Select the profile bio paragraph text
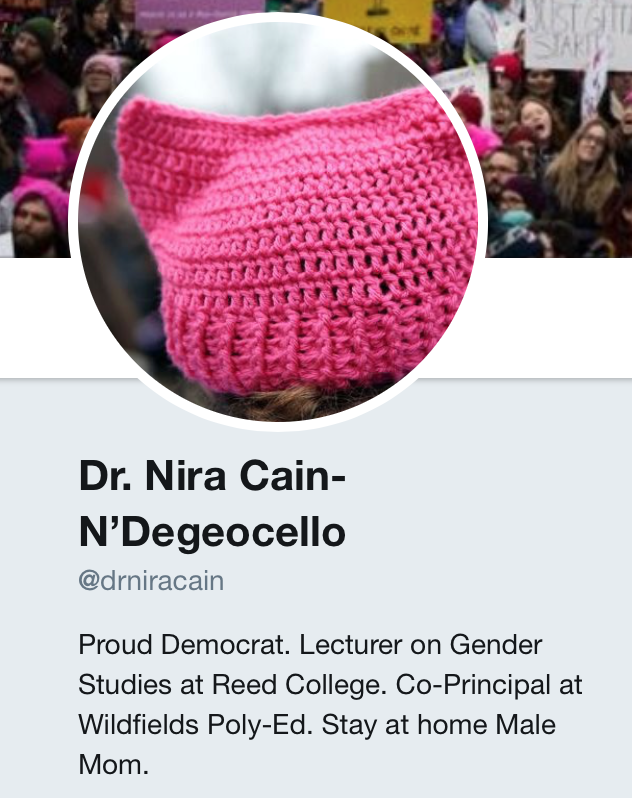Viewport: 632px width, 798px height. 330,704
